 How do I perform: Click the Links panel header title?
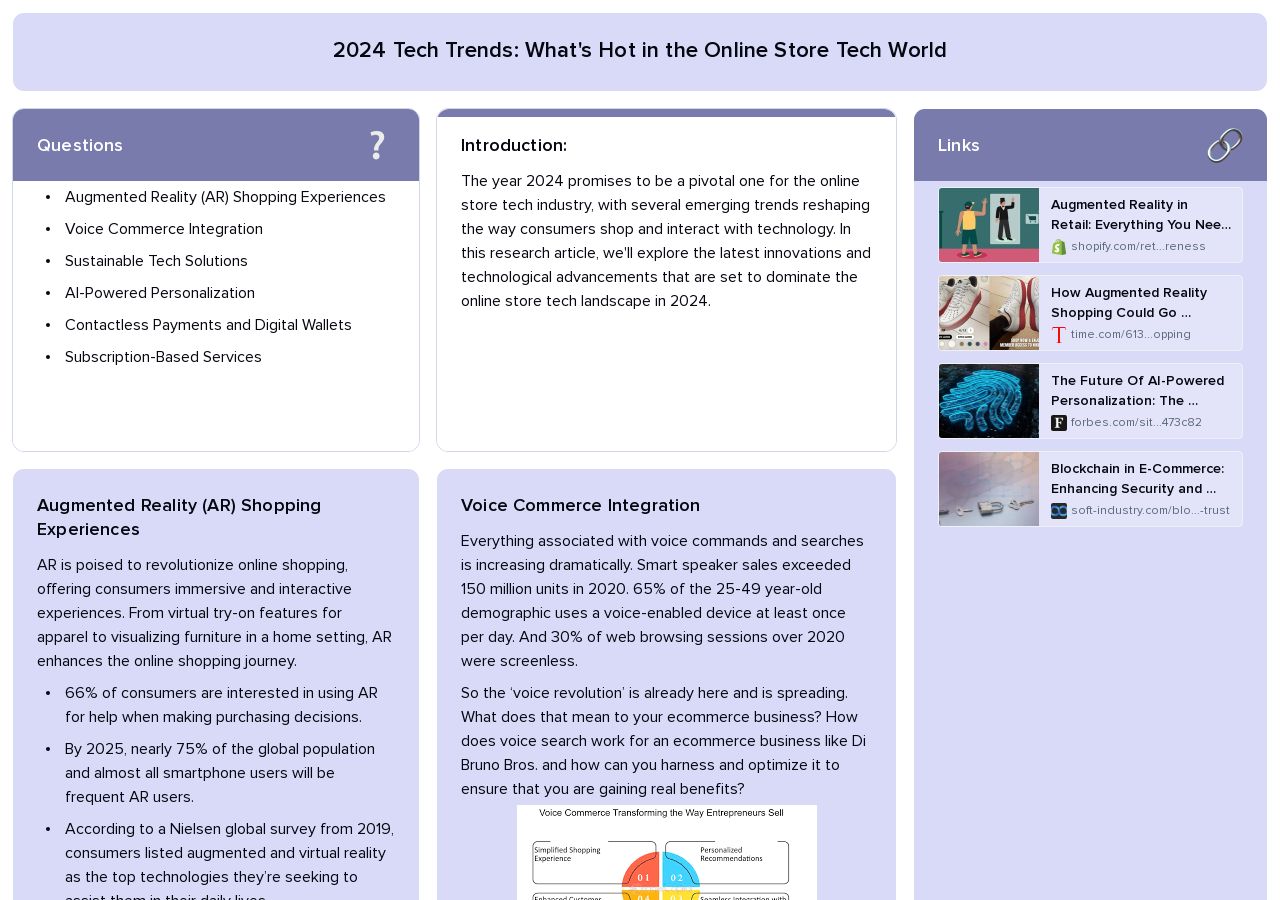[x=959, y=145]
